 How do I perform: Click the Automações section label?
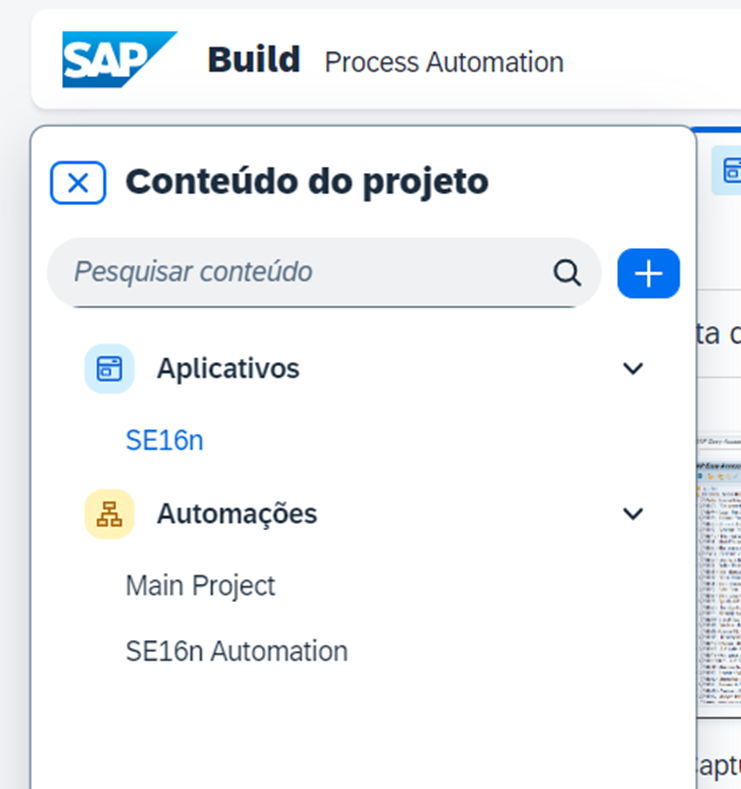click(237, 514)
